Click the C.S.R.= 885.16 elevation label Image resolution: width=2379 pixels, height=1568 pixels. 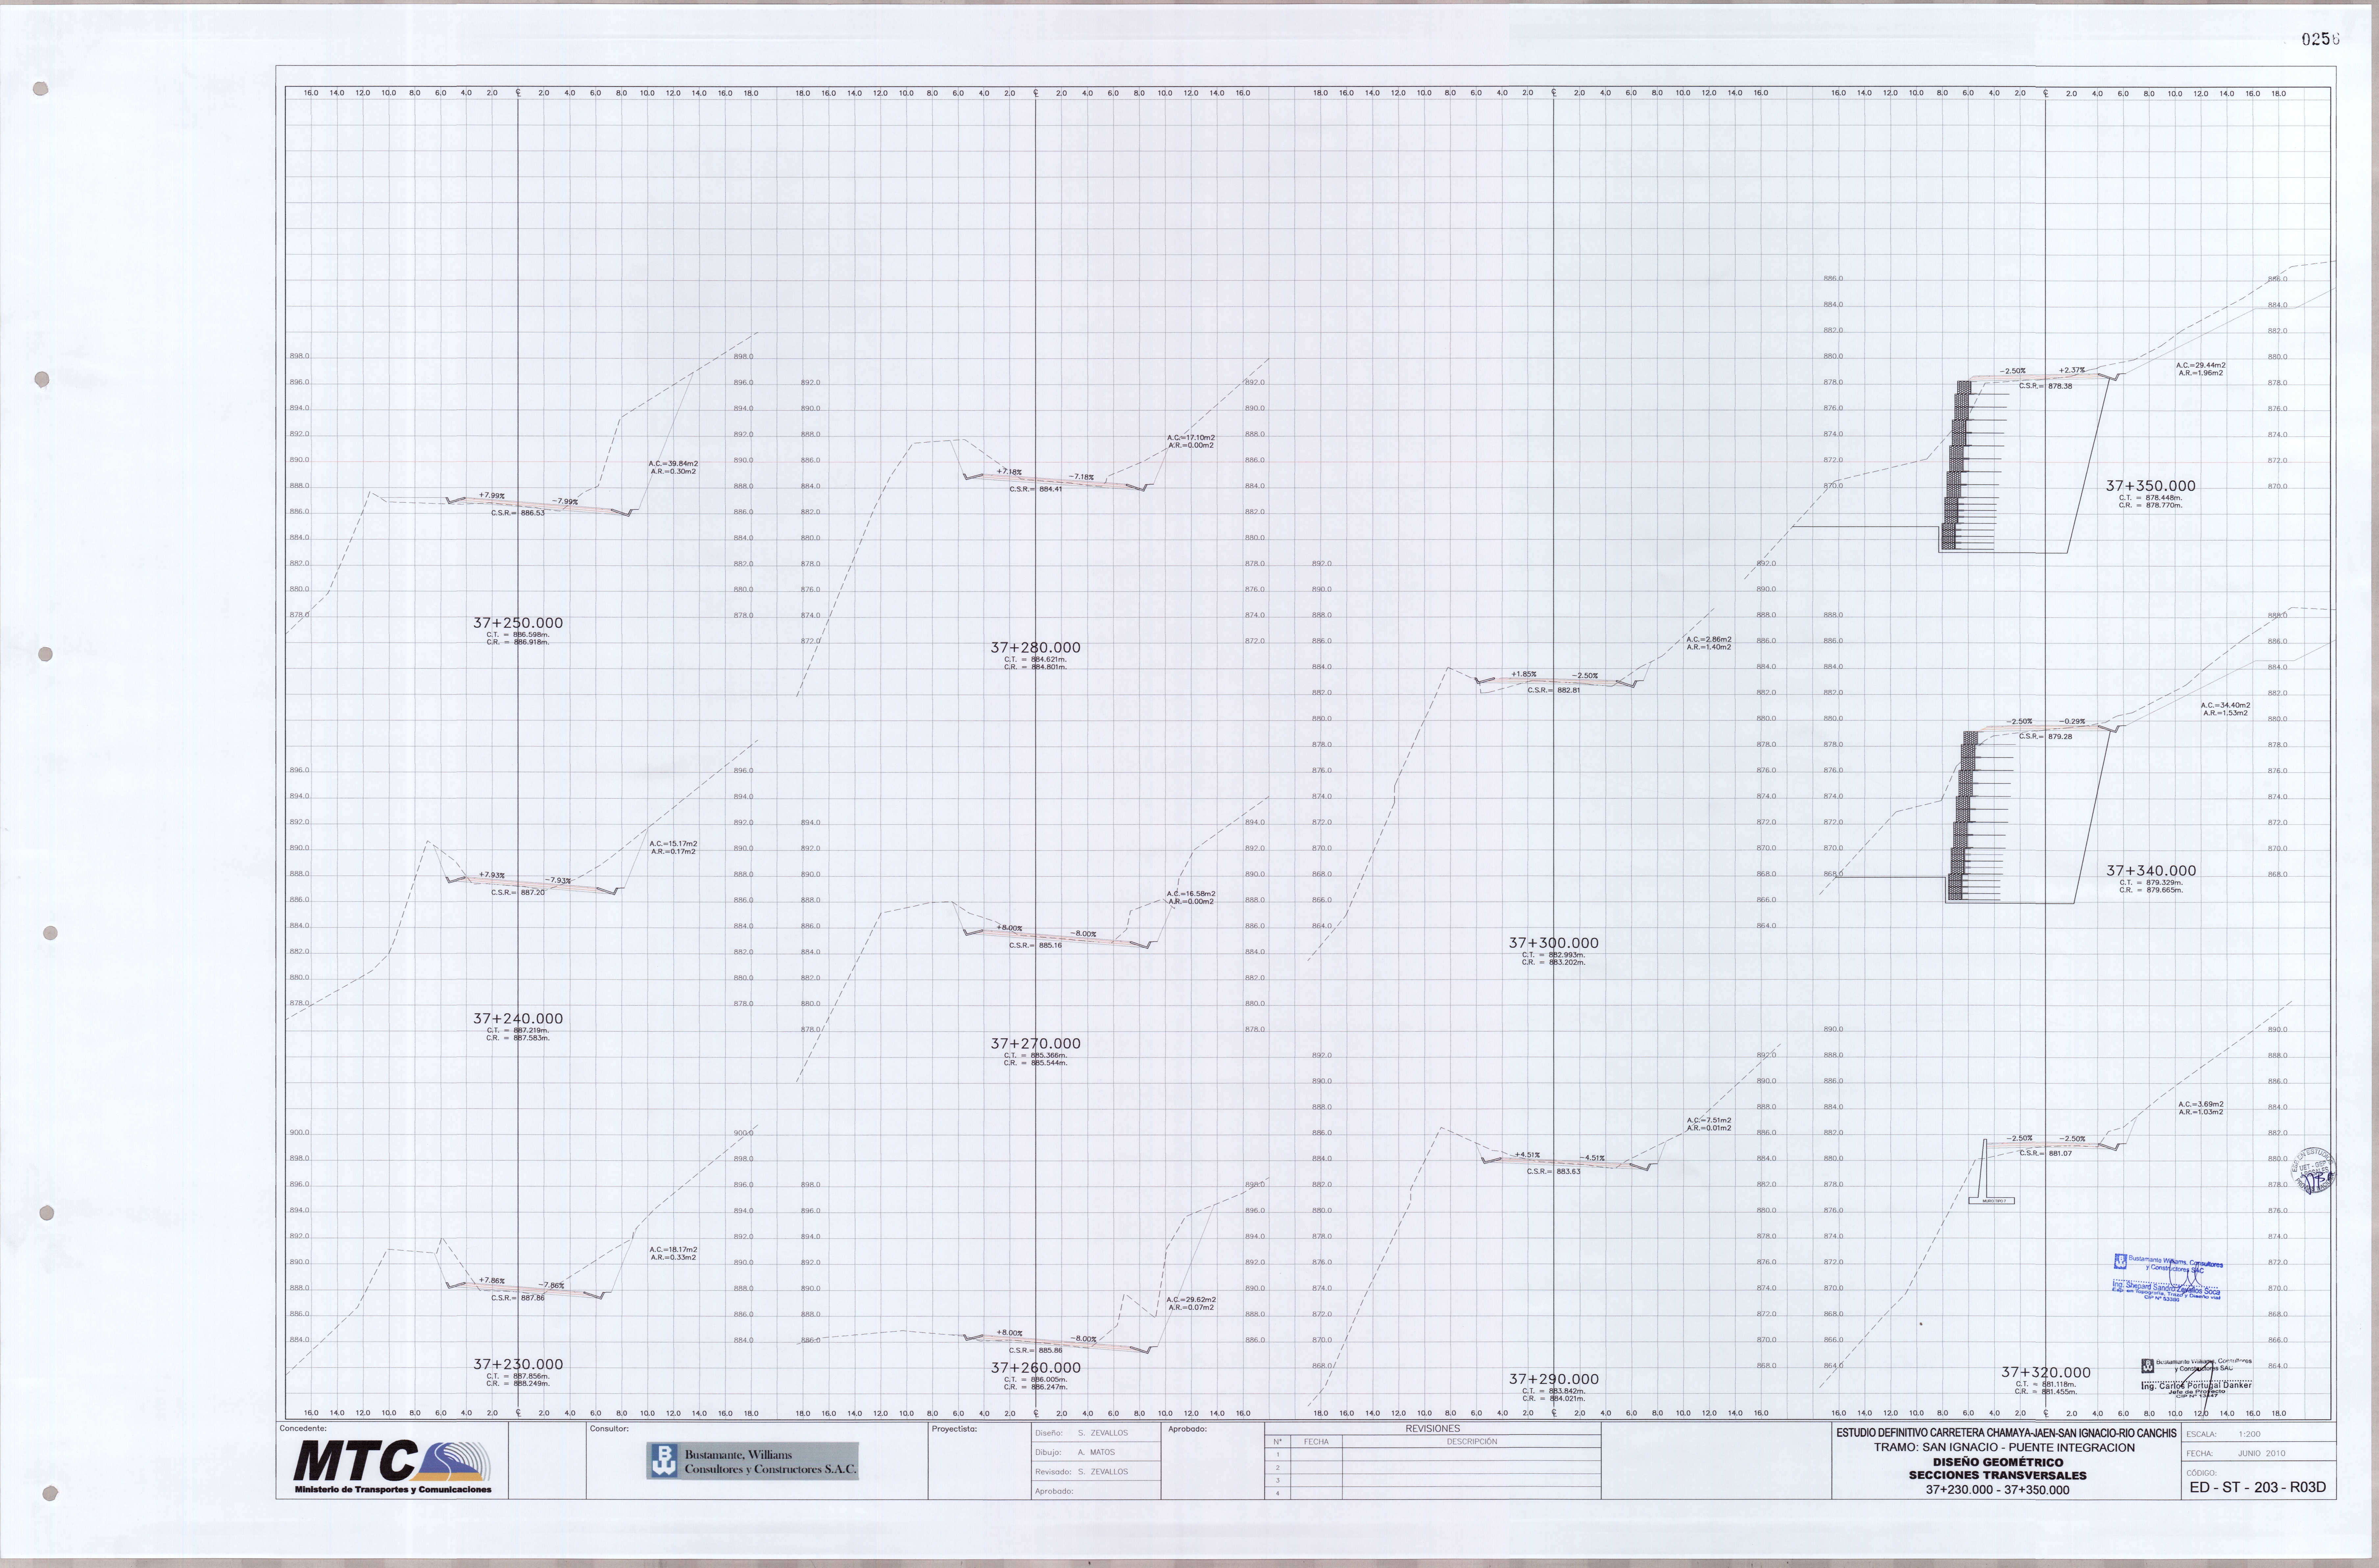(x=1036, y=945)
